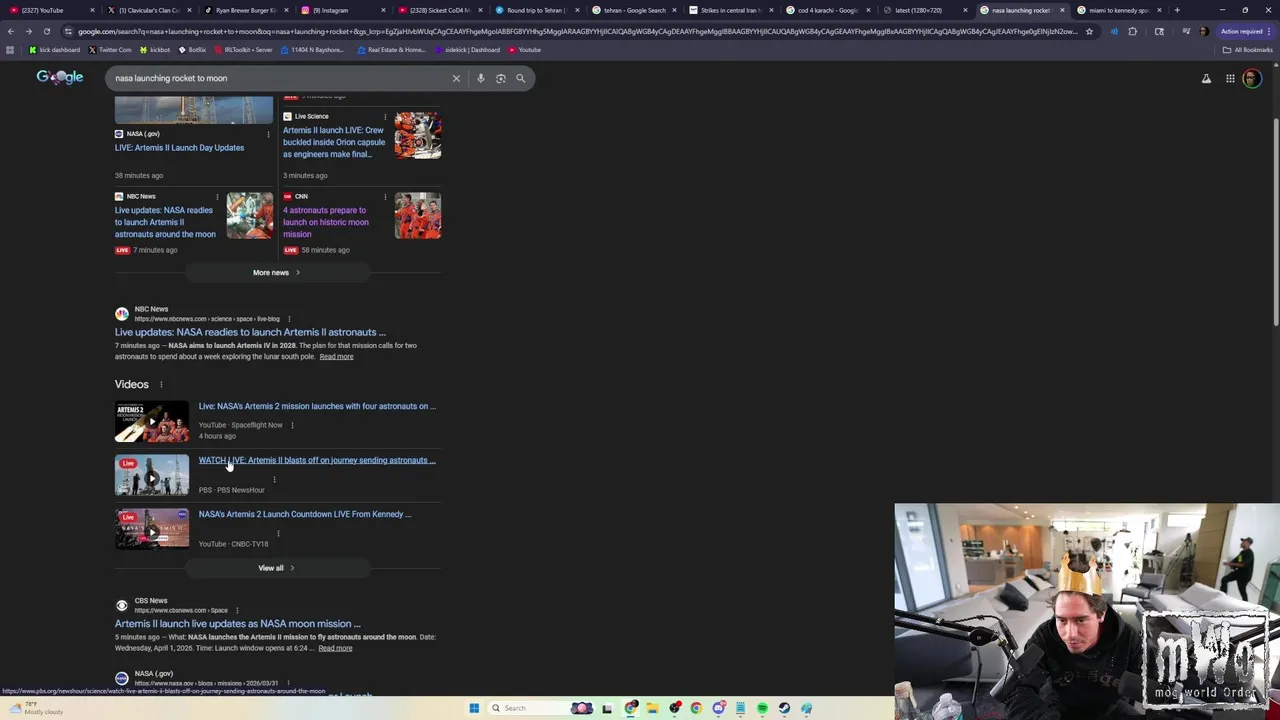This screenshot has width=1280, height=720.
Task: Open kick dashboard bookmark
Action: tap(54, 49)
